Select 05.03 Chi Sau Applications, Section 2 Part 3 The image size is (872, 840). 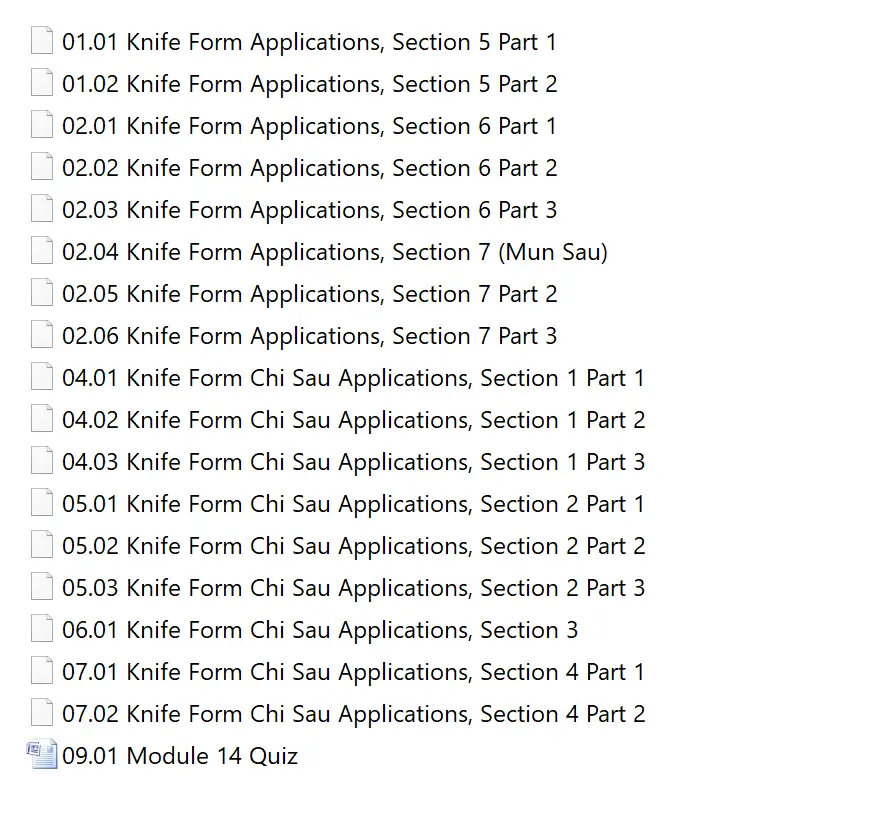pyautogui.click(x=353, y=588)
